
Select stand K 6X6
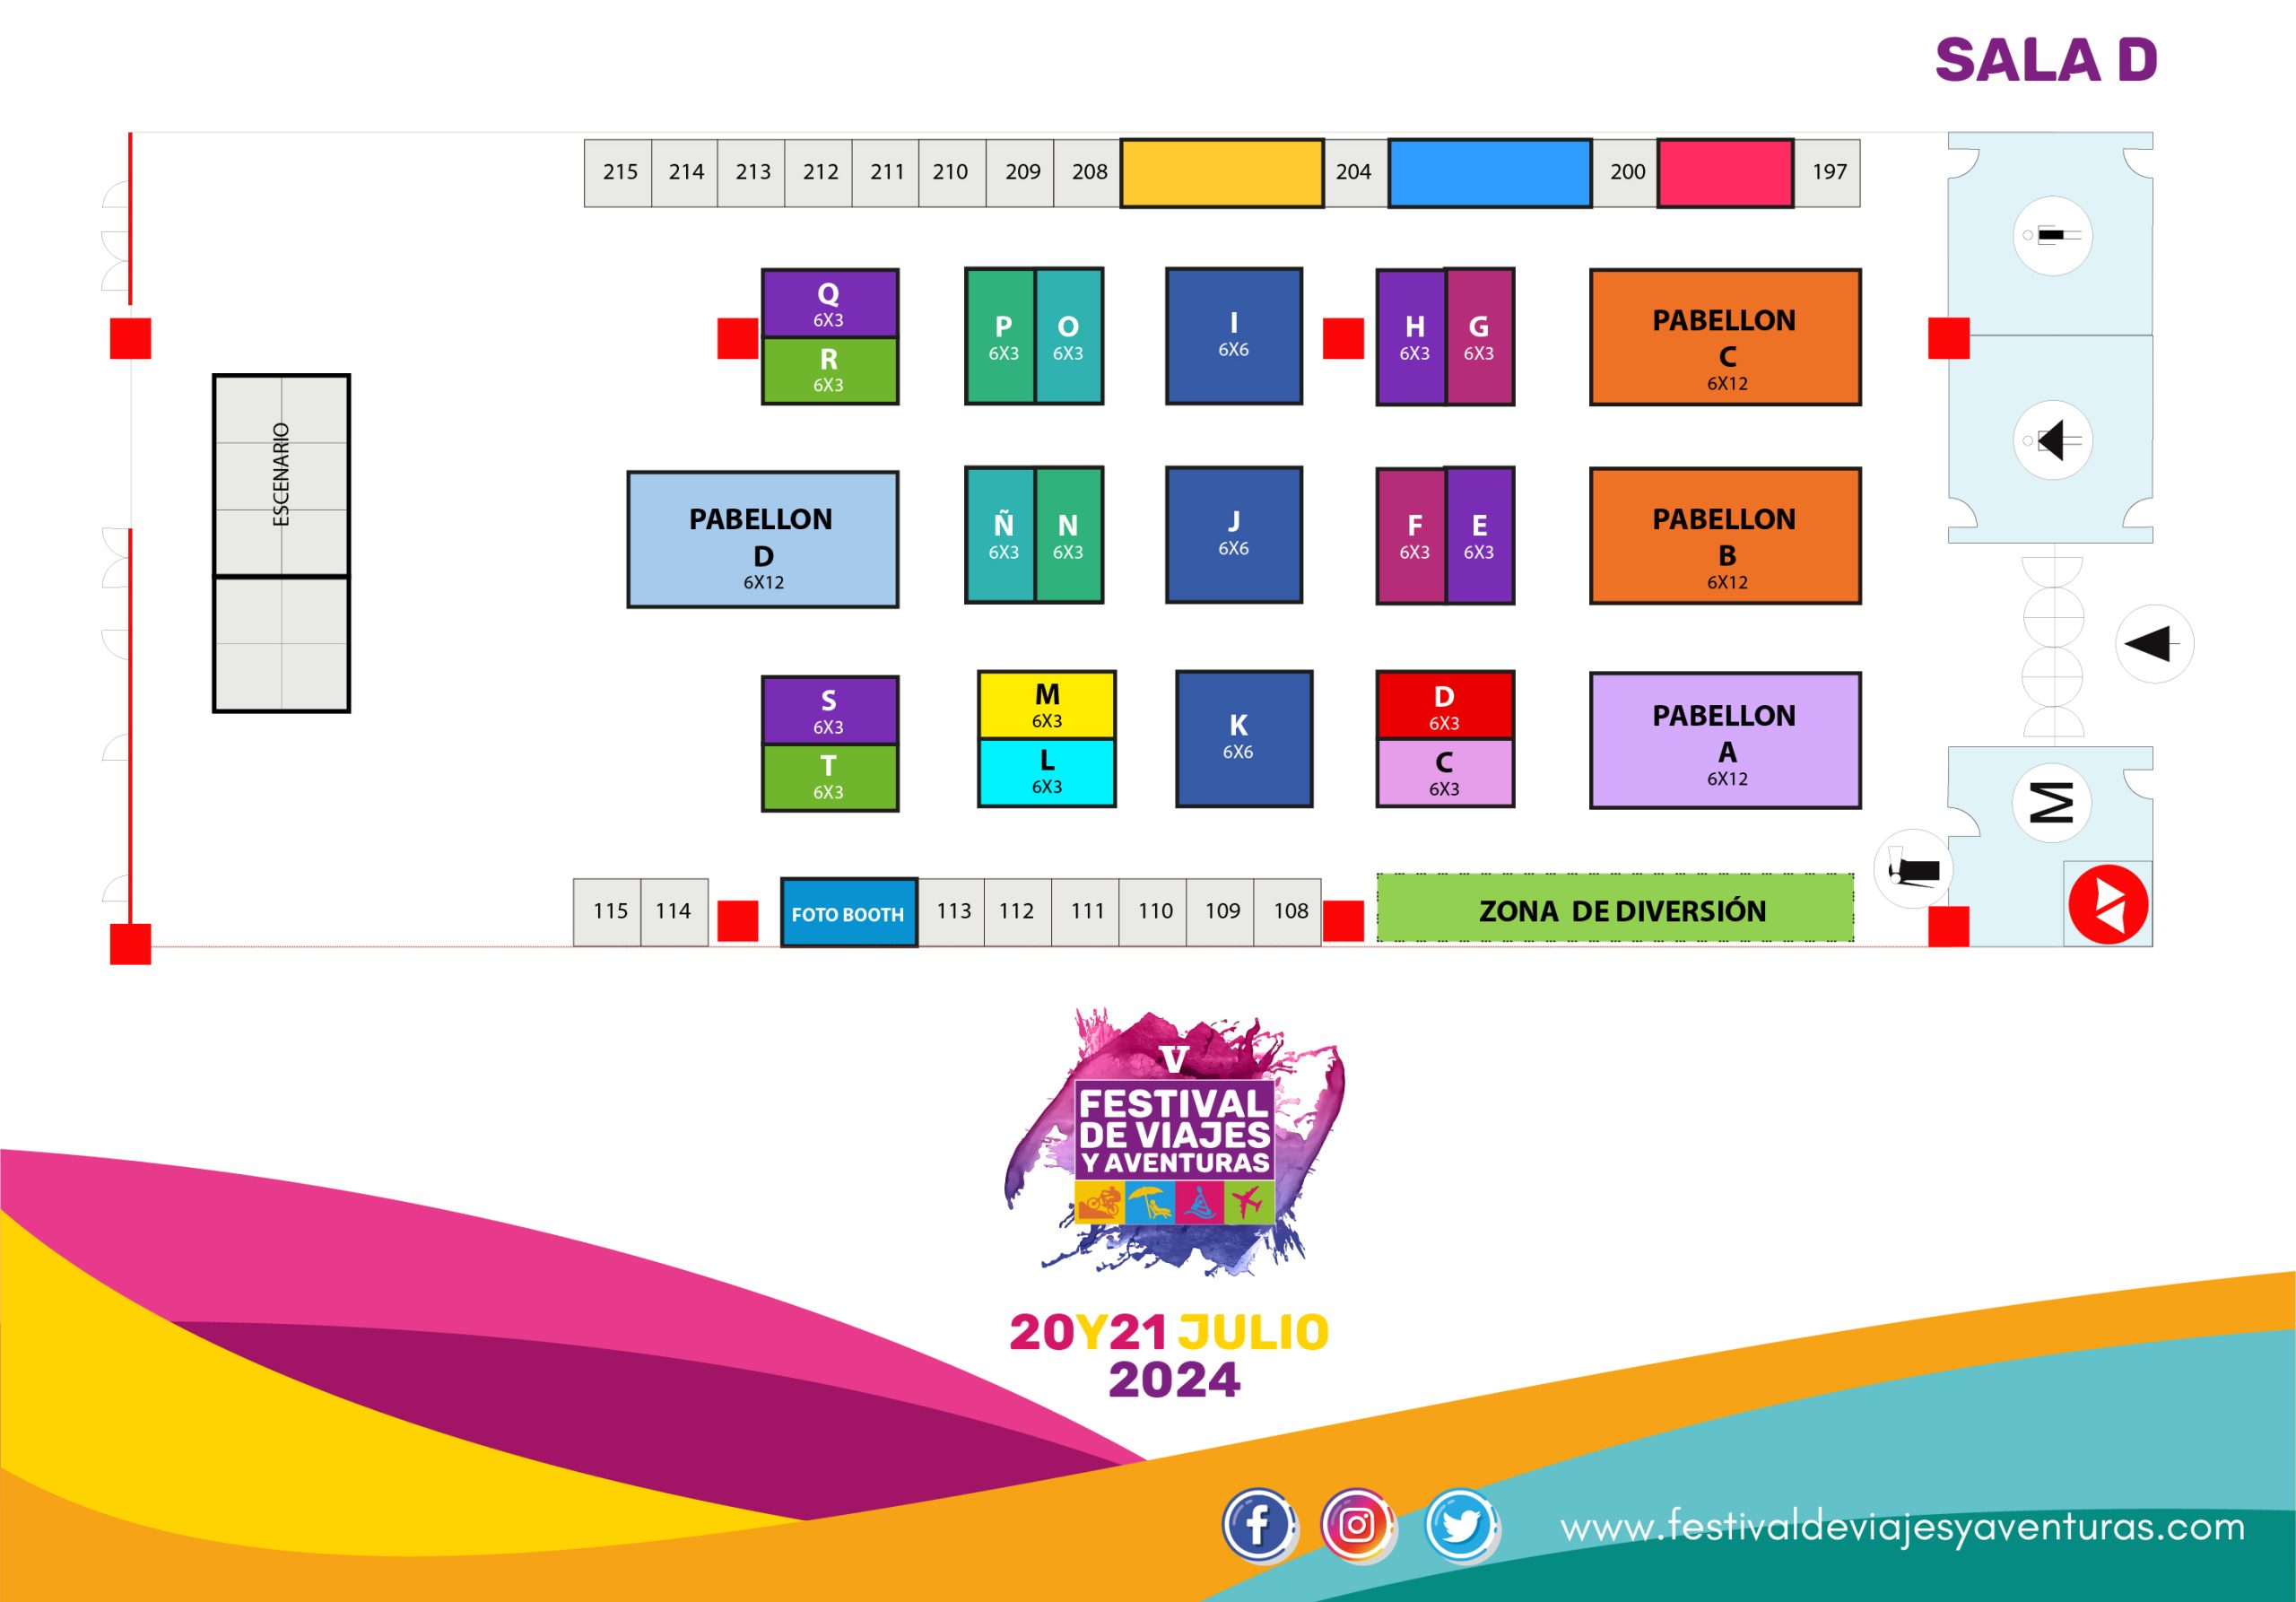pos(1244,739)
